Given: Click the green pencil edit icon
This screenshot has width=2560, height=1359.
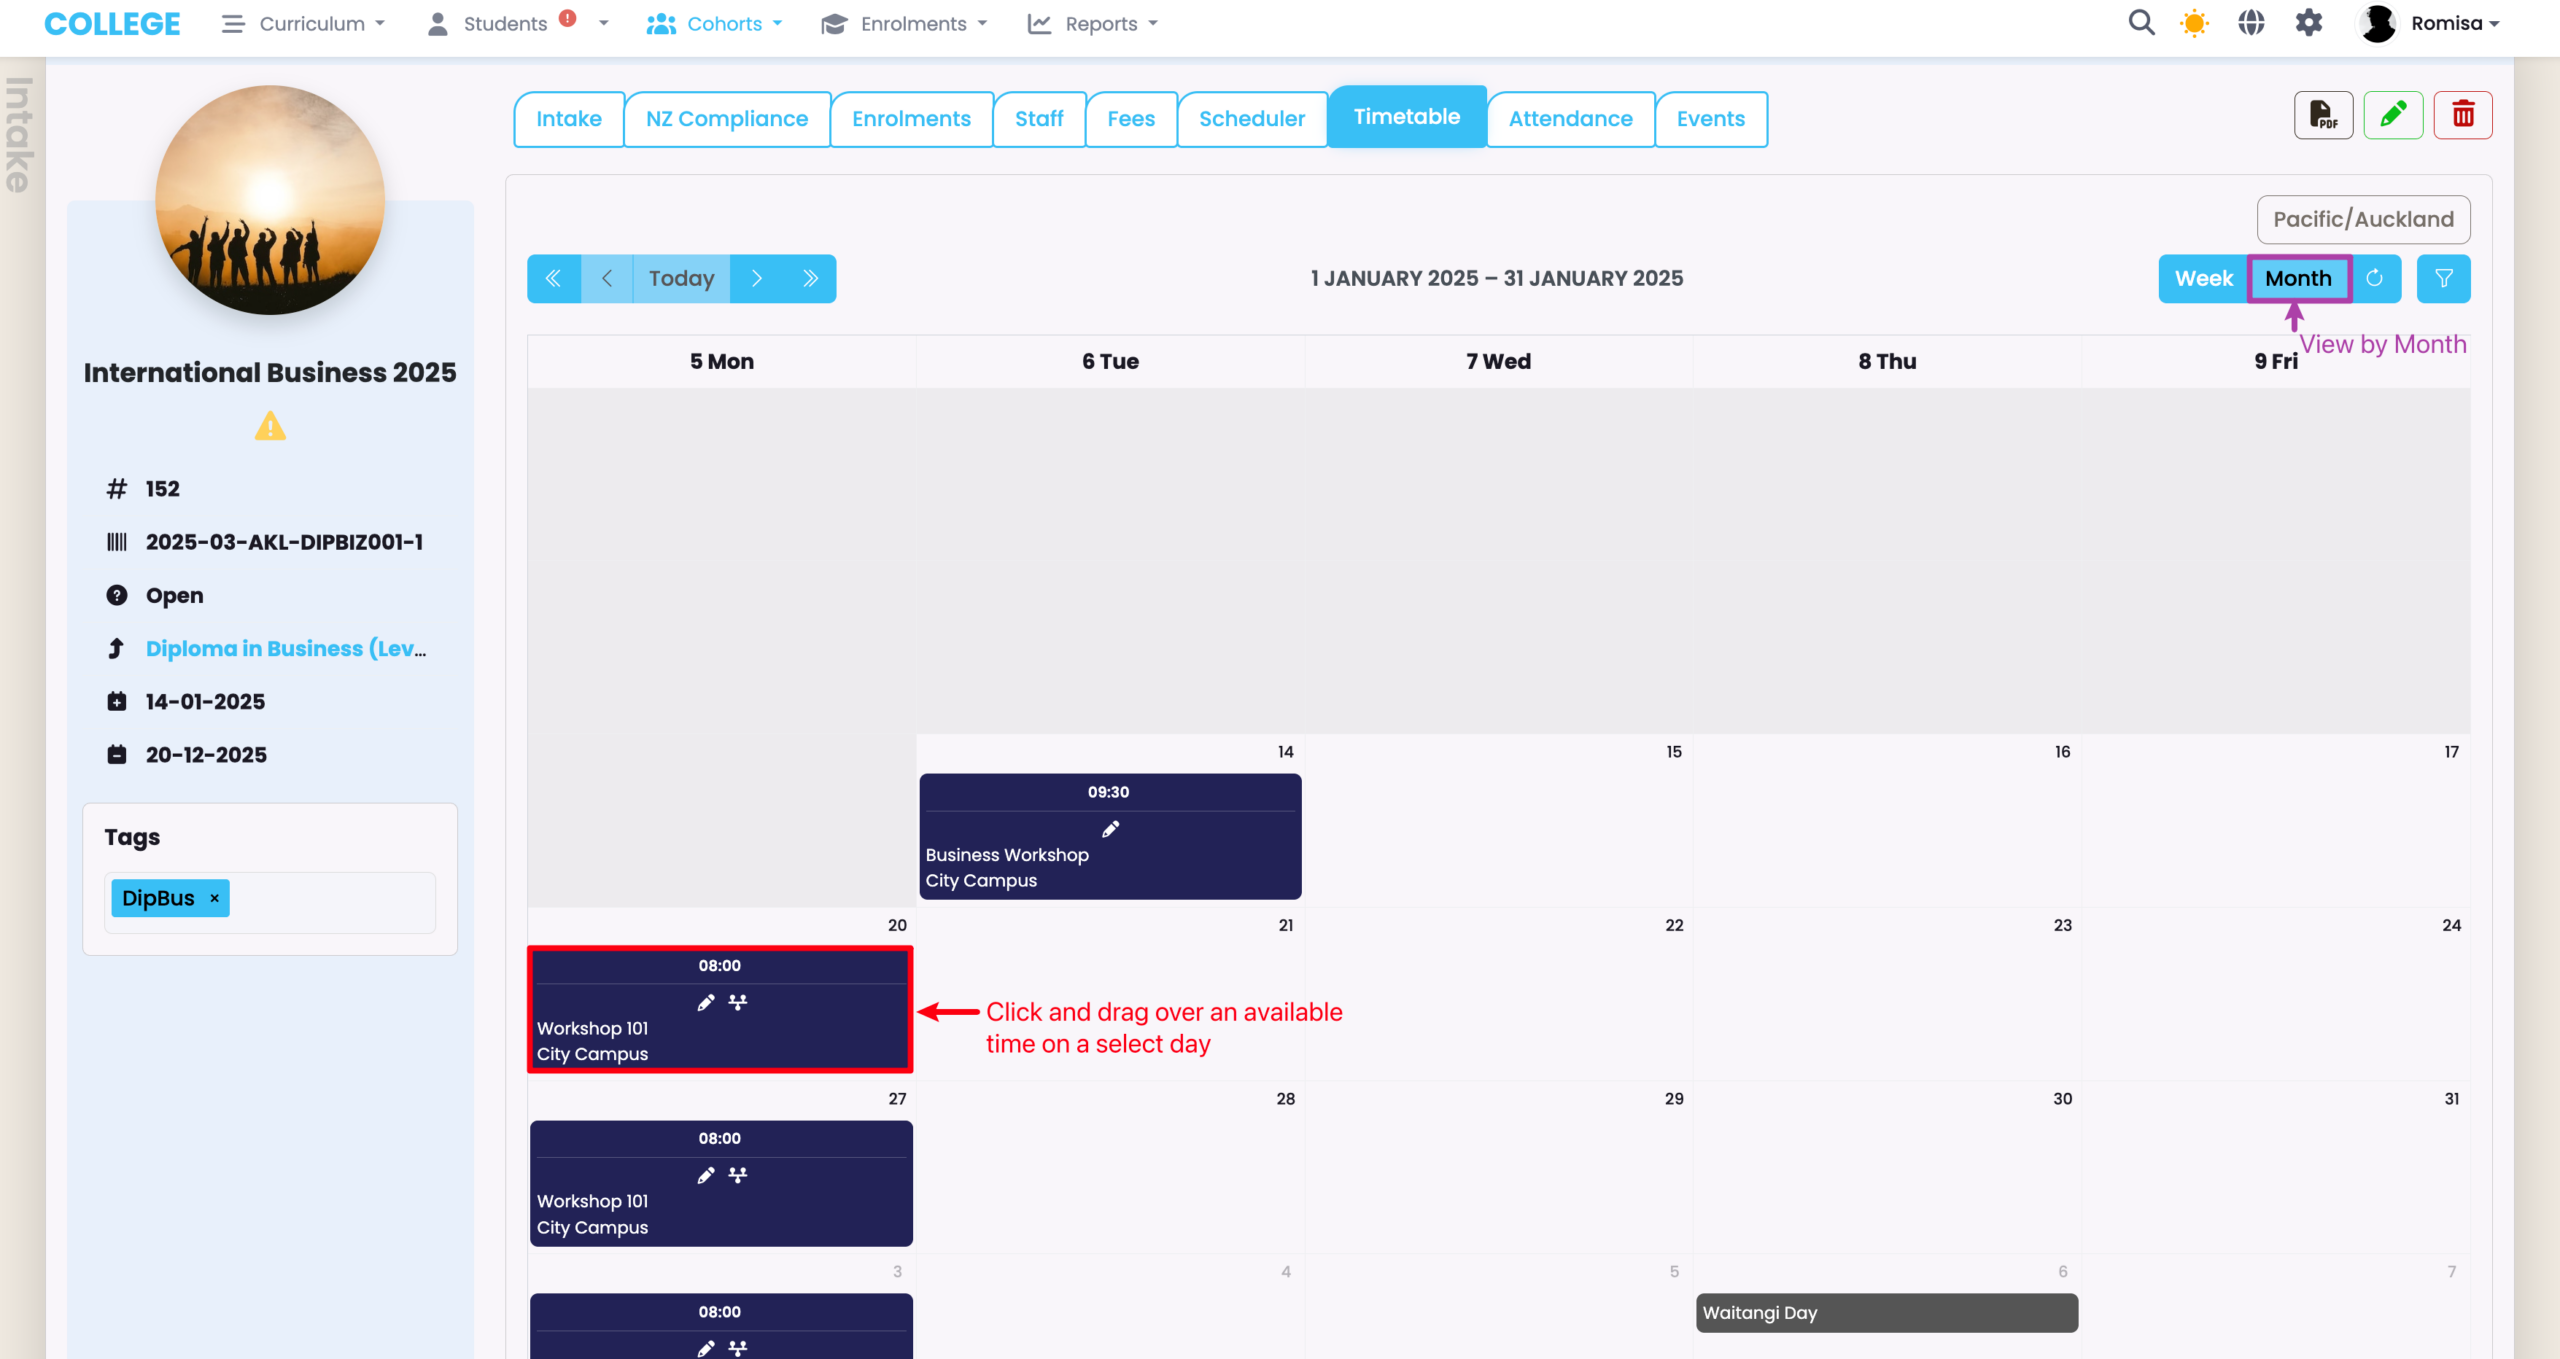Looking at the screenshot, I should tap(2393, 116).
